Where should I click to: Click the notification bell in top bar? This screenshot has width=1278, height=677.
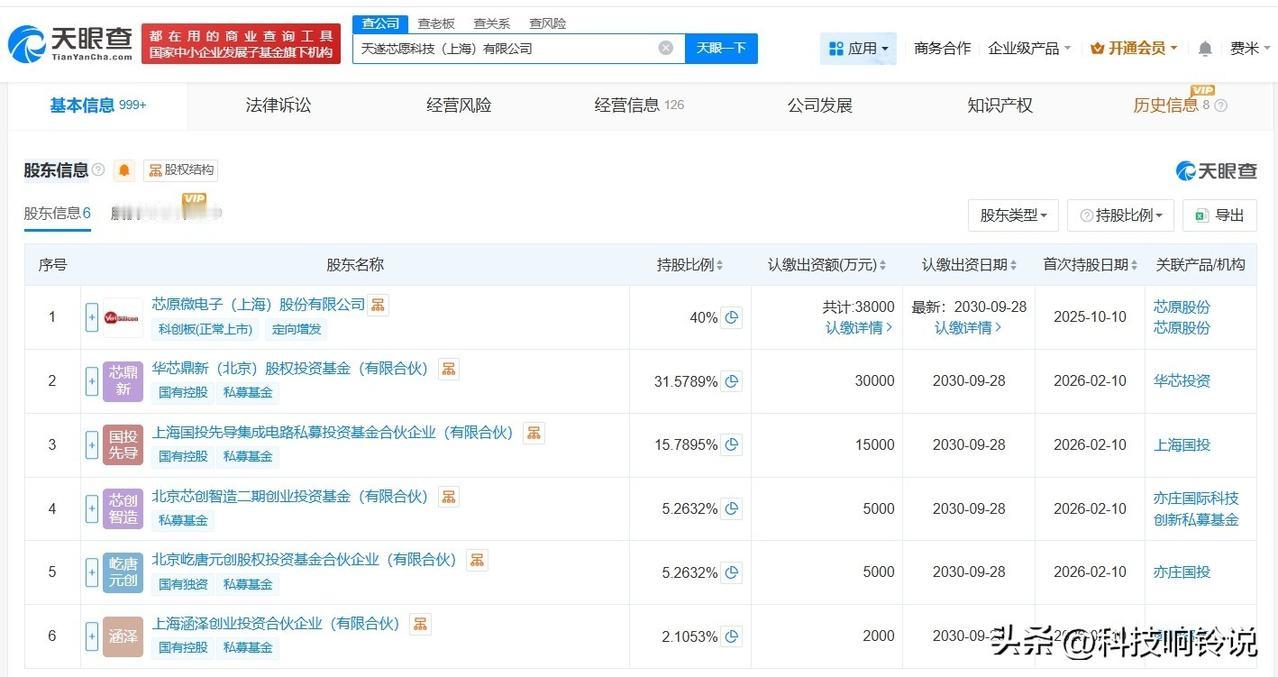click(x=1205, y=48)
